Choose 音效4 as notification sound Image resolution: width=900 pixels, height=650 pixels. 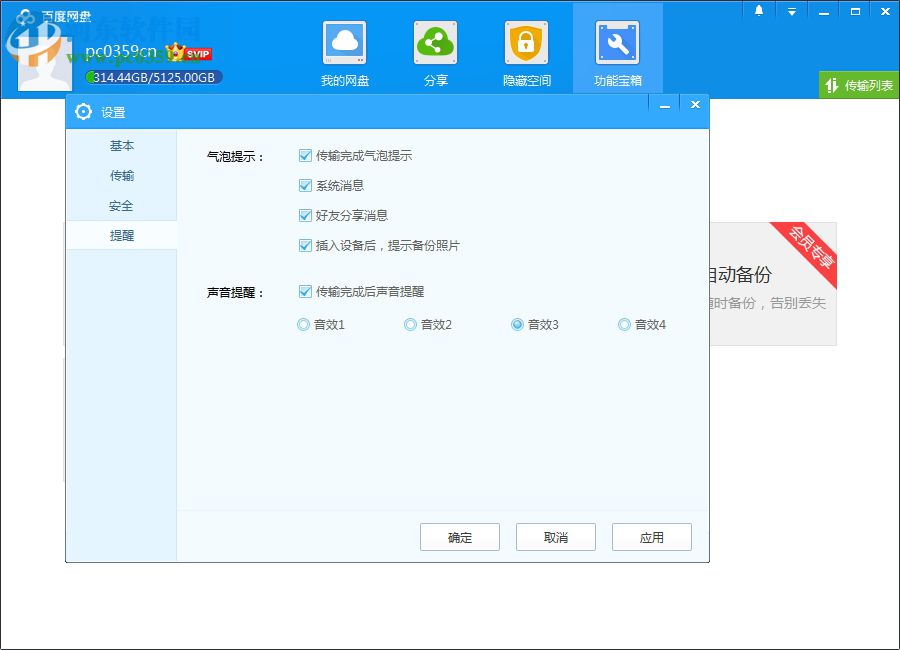click(624, 324)
